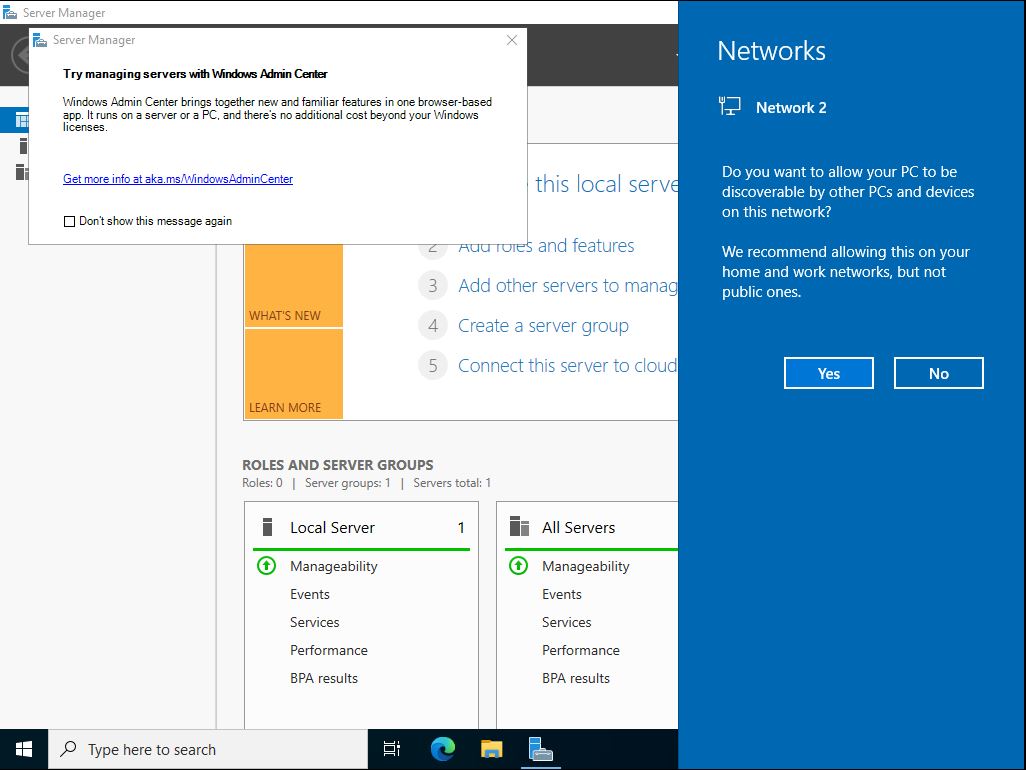Open Events under All Servers
Viewport: 1026px width, 770px height.
coord(561,594)
